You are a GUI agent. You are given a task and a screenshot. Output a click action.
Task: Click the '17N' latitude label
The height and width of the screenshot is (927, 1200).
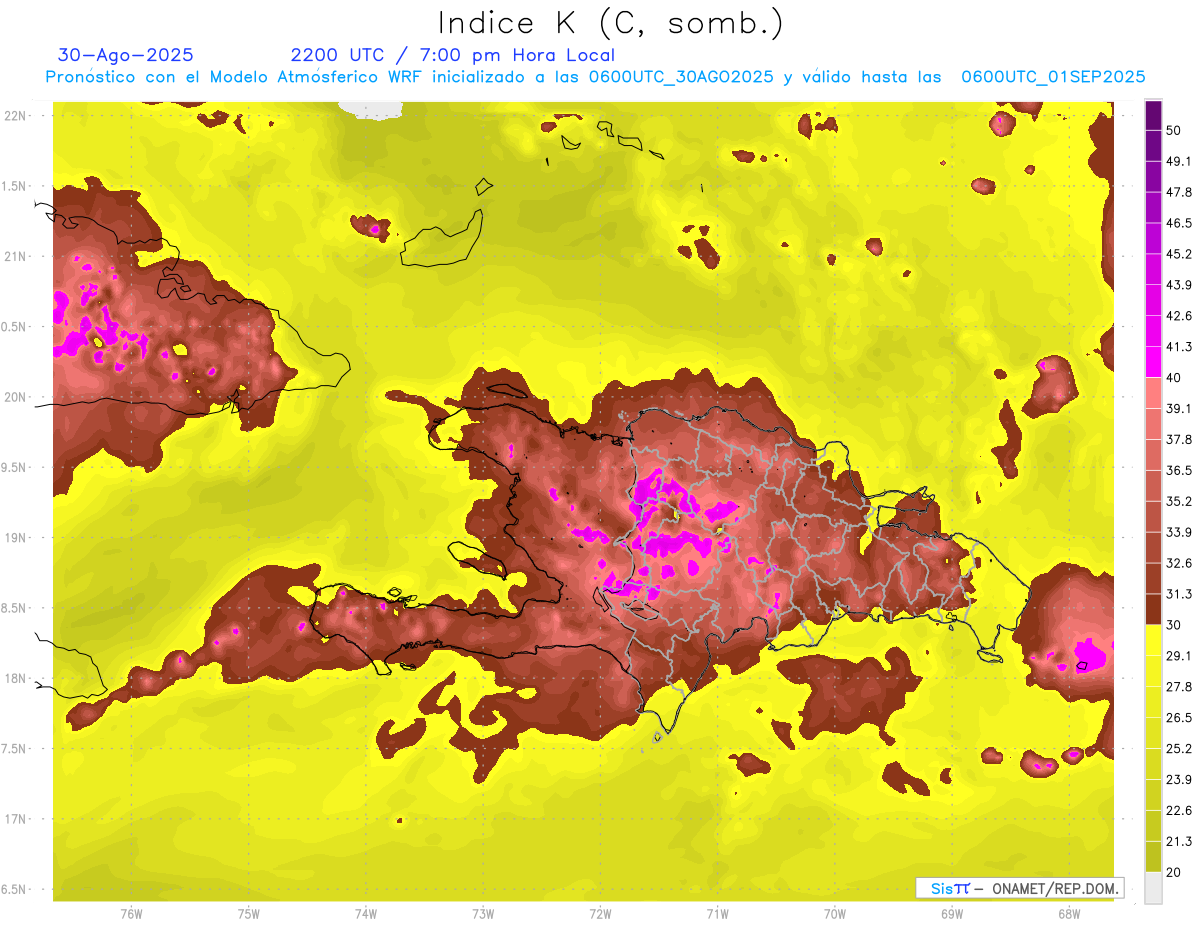(x=15, y=819)
